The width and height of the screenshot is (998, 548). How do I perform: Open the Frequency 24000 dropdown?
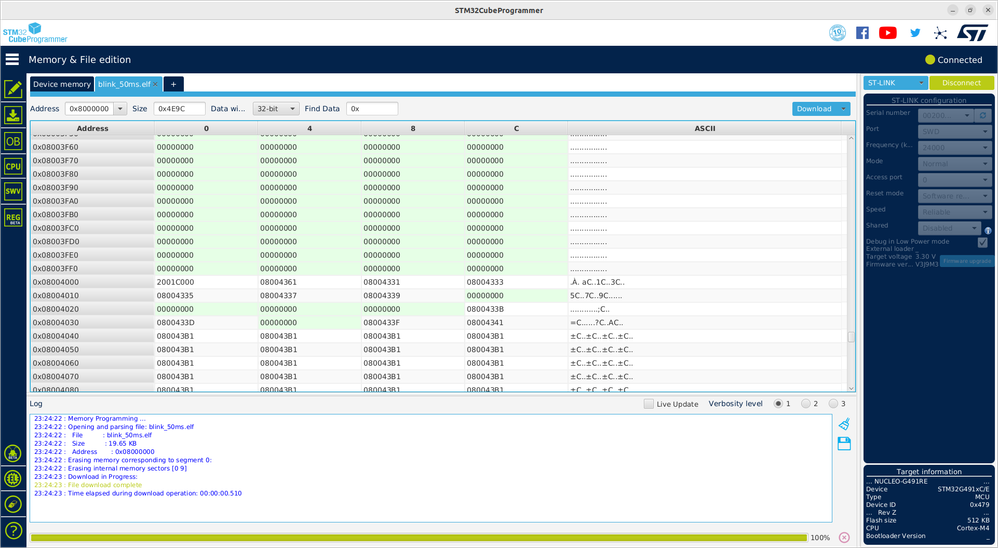[955, 148]
